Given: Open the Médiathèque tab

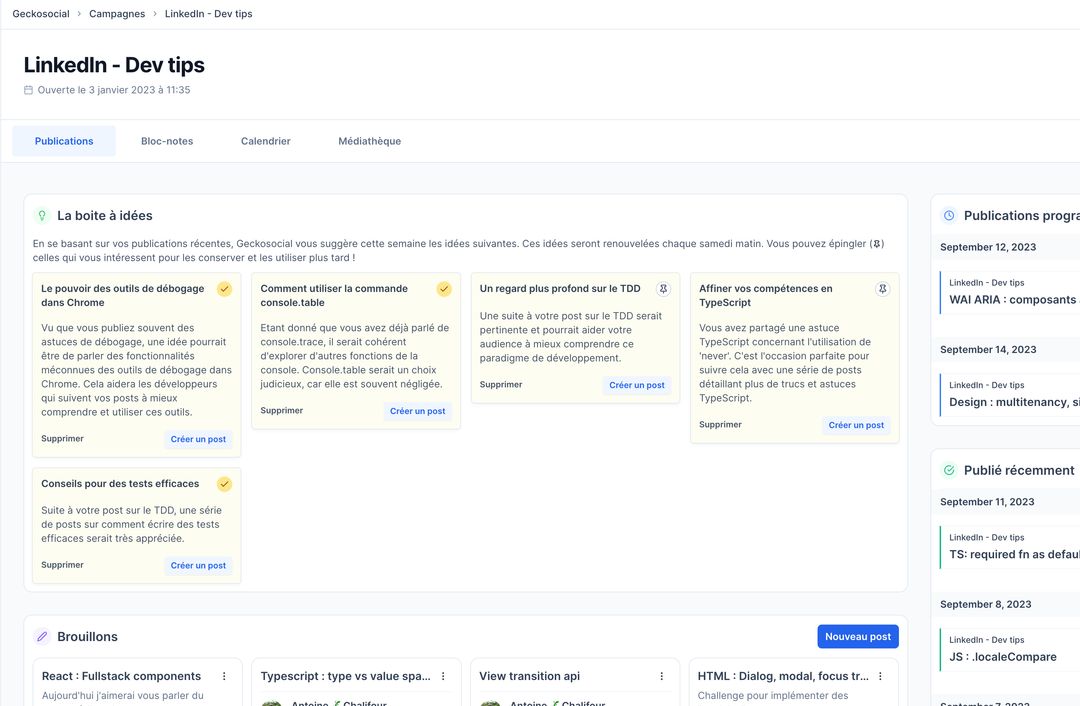Looking at the screenshot, I should tap(369, 141).
